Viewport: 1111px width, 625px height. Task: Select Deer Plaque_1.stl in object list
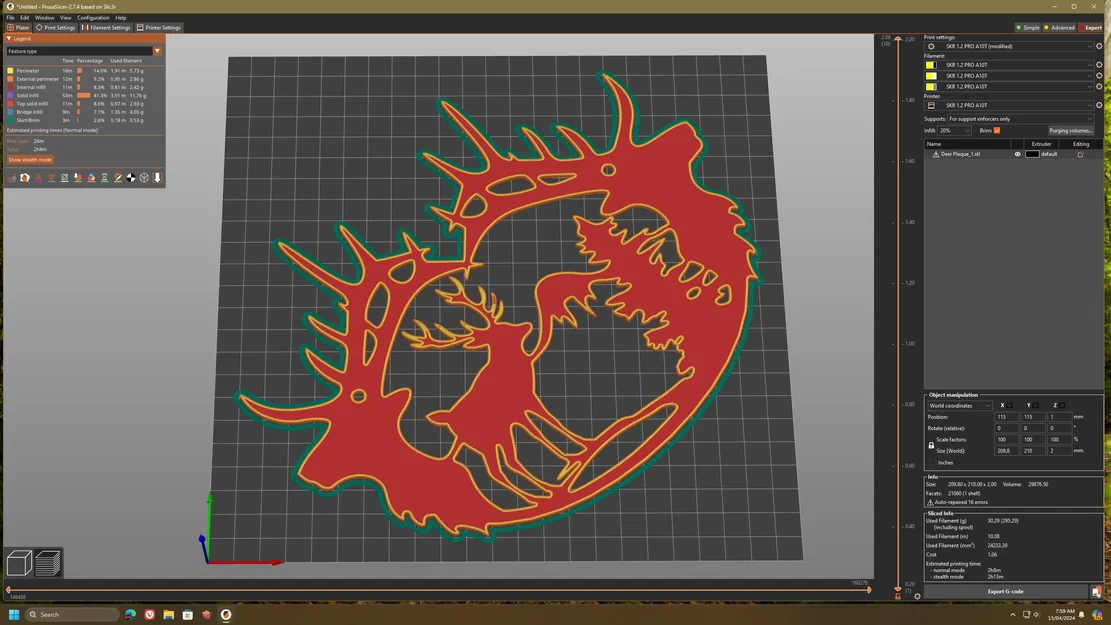coord(961,154)
